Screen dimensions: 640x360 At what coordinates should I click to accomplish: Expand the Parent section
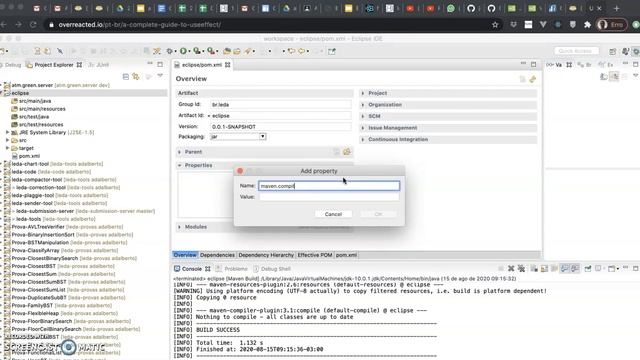(x=180, y=152)
